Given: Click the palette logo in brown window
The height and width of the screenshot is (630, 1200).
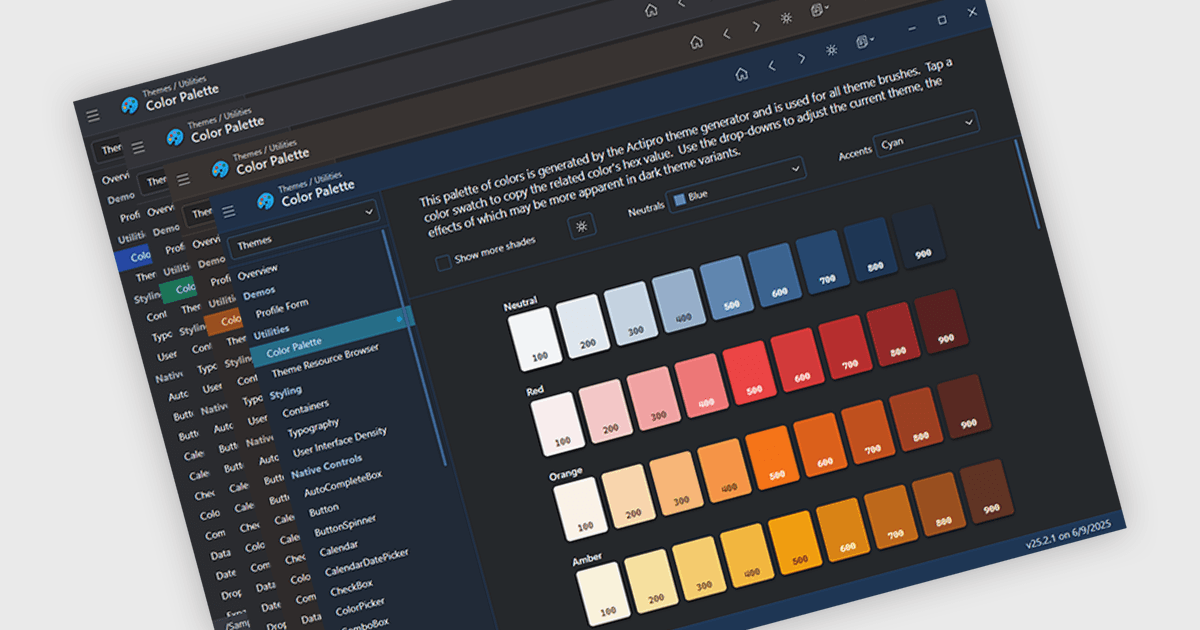Looking at the screenshot, I should coord(220,168).
